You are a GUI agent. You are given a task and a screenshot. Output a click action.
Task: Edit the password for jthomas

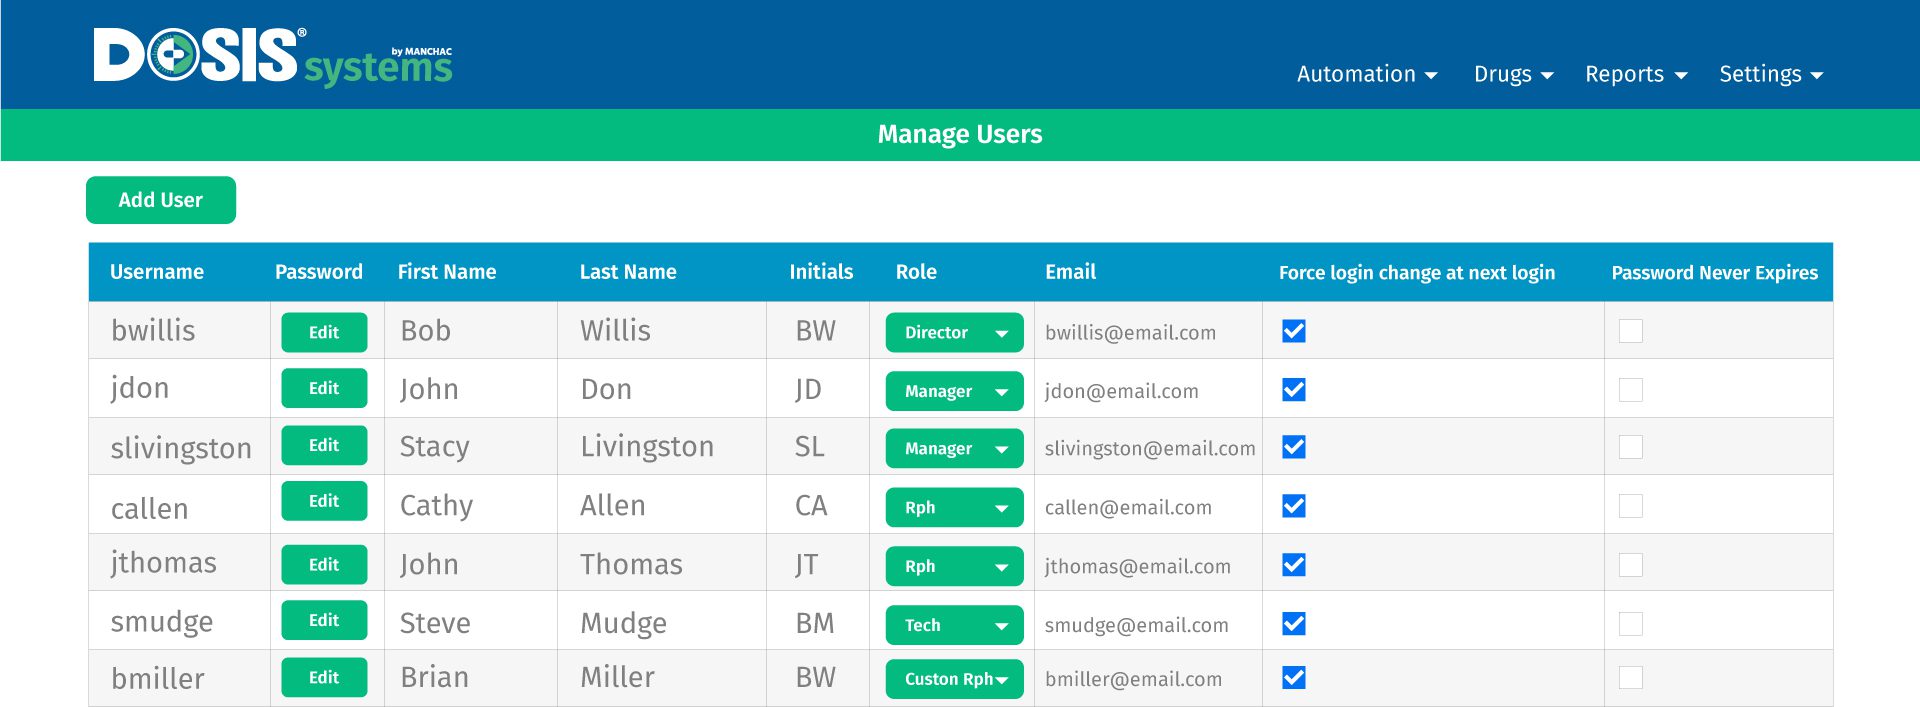324,564
